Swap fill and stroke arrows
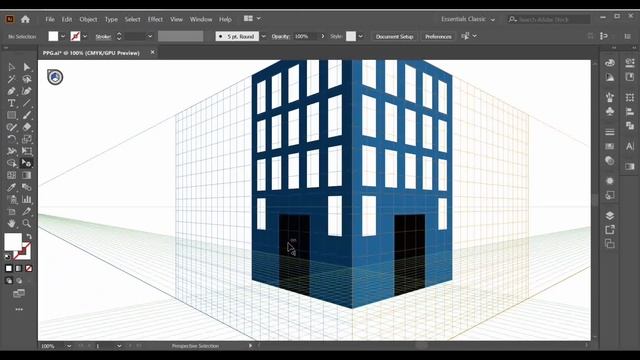Screen dimensions: 640x360 [x=29, y=236]
